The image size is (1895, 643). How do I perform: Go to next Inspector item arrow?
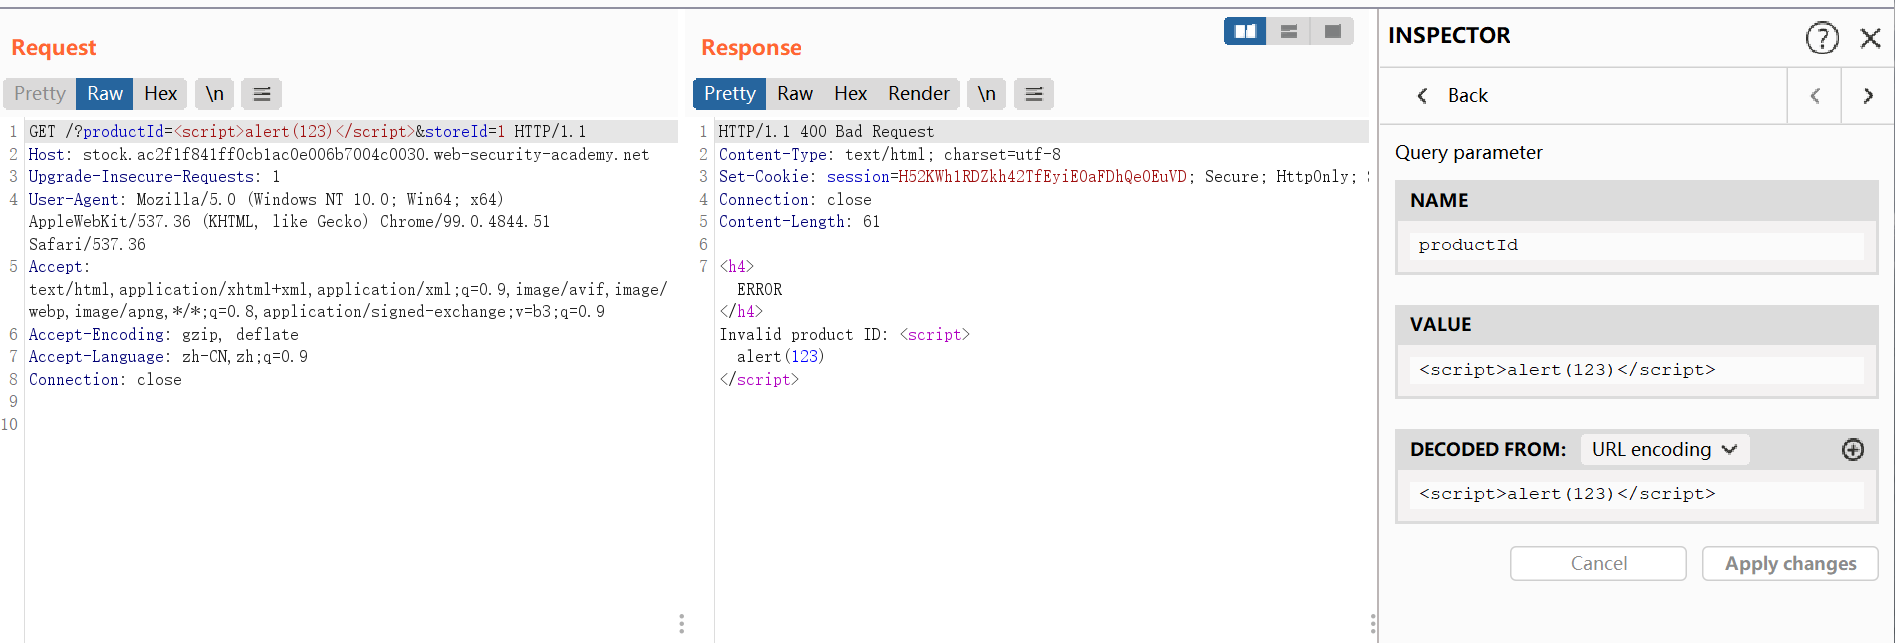[x=1868, y=96]
